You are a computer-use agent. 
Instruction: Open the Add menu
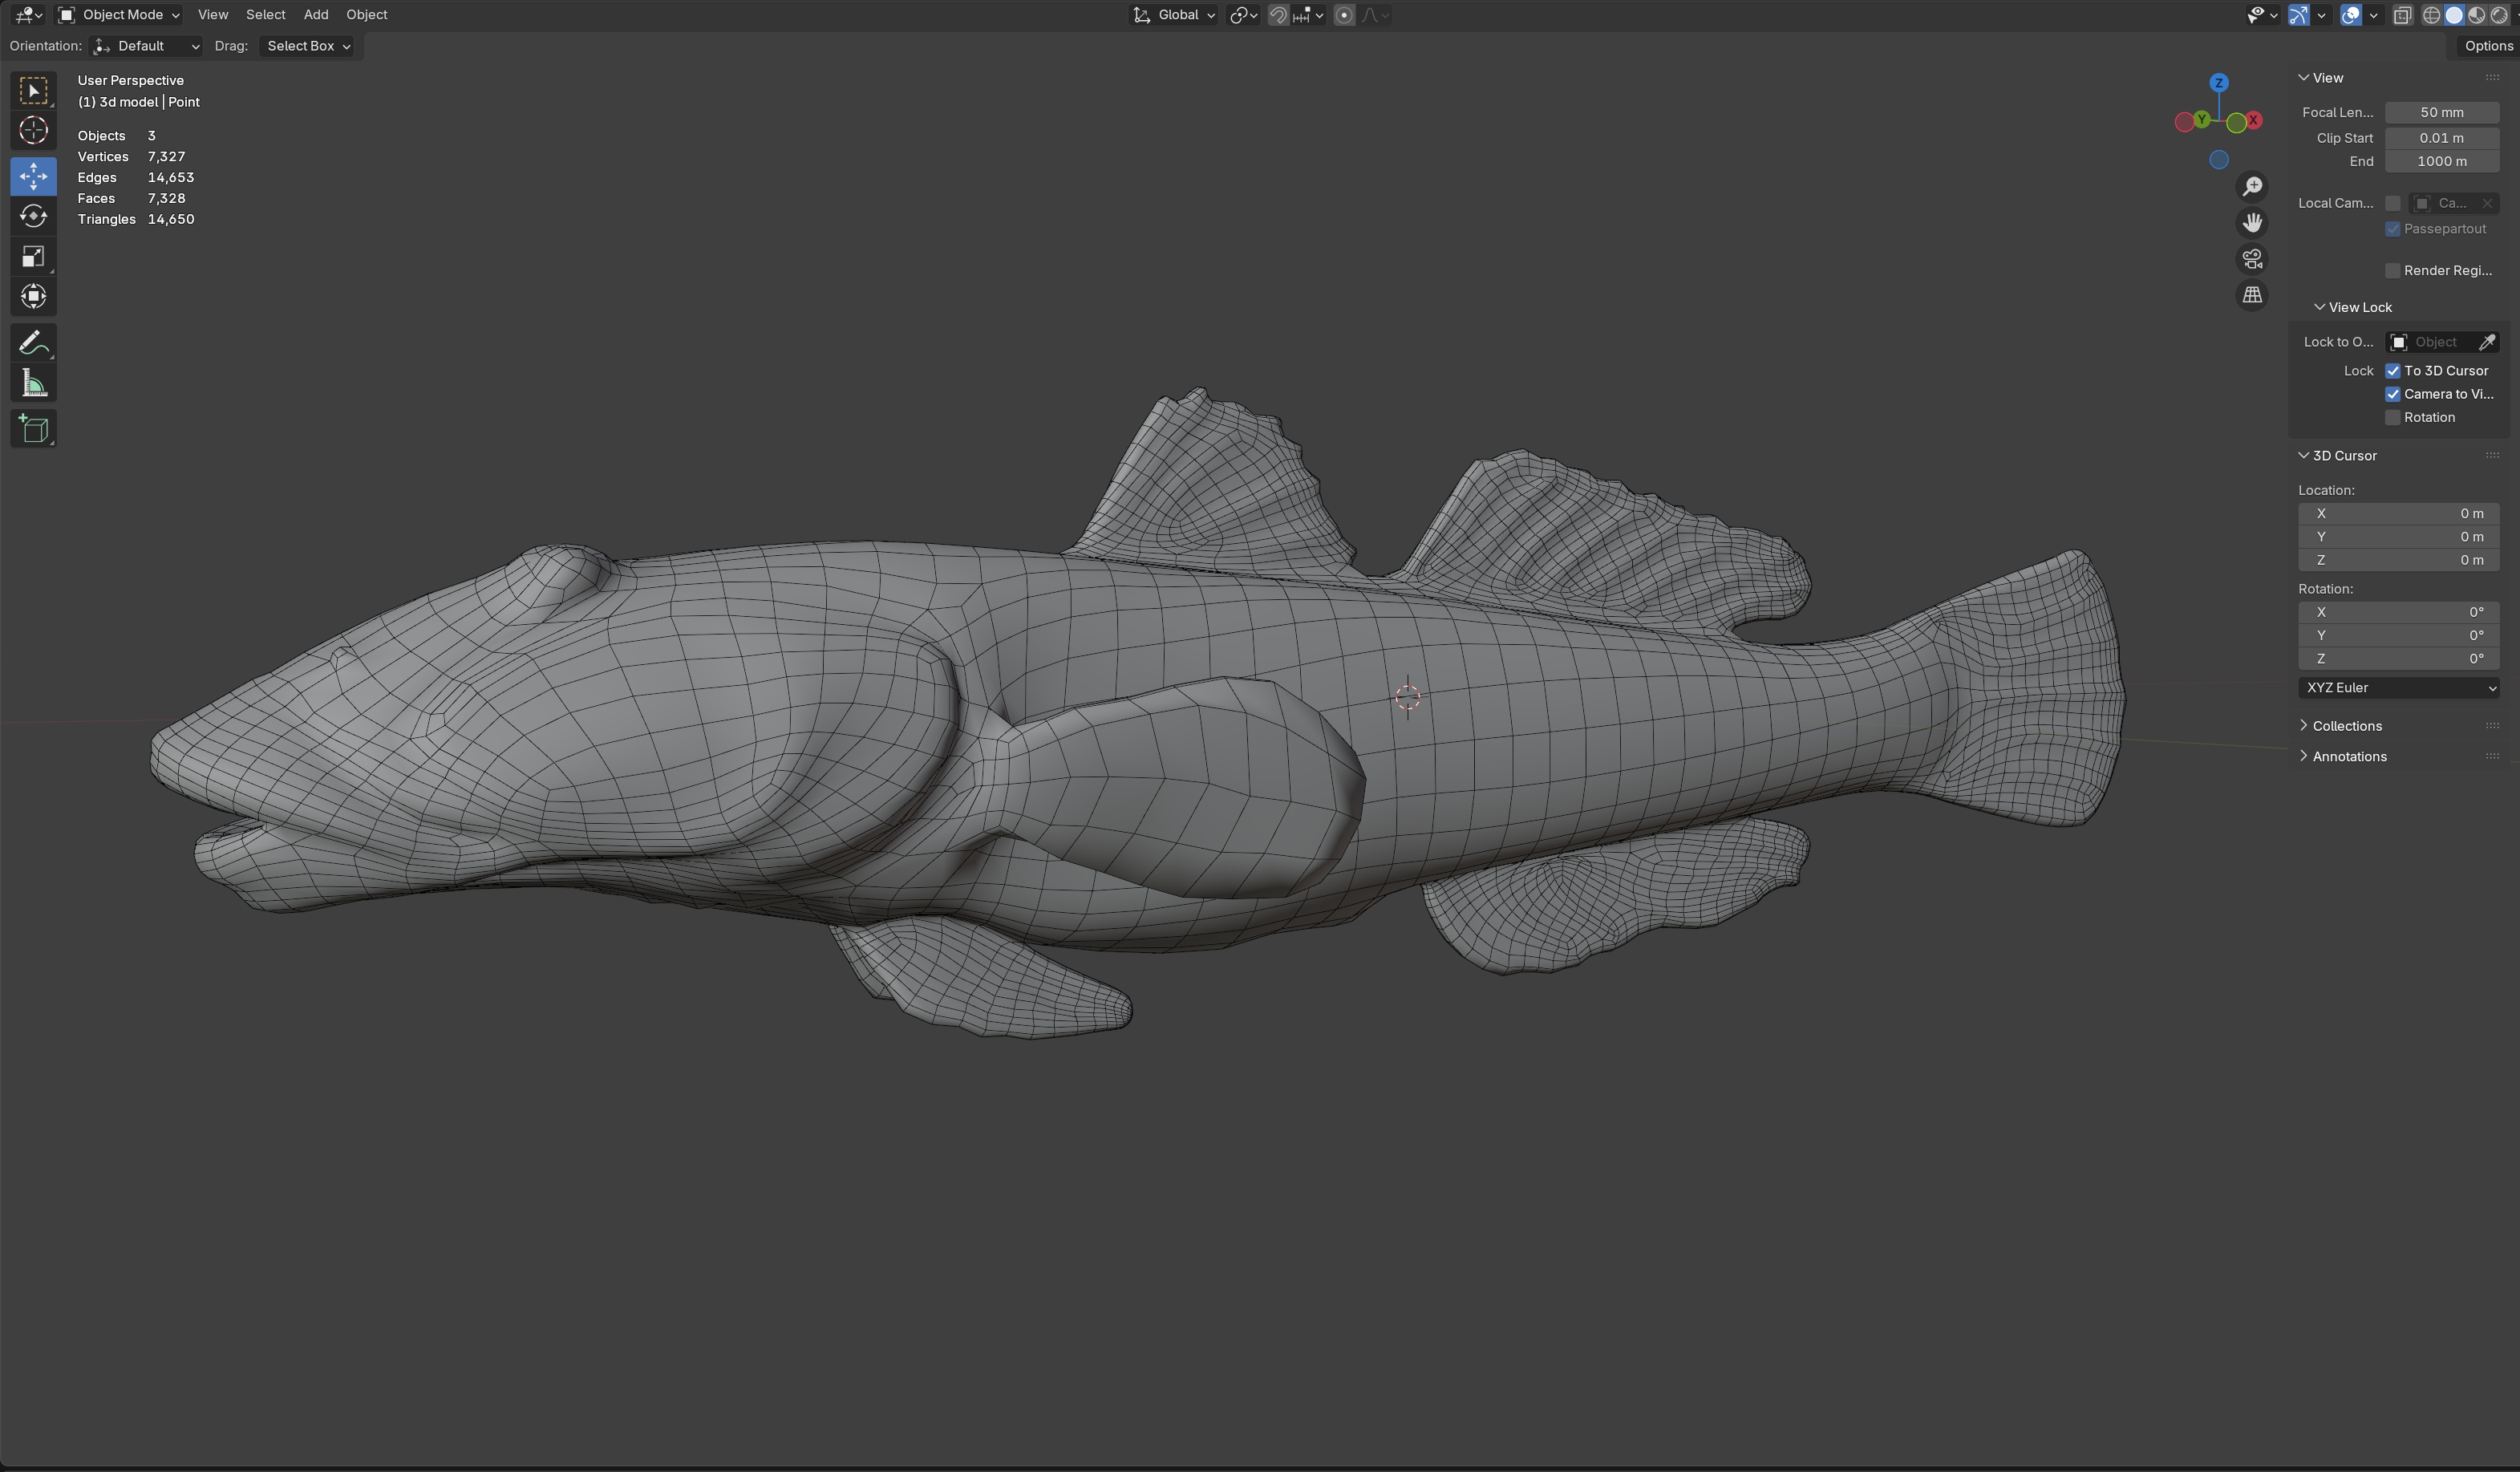coord(315,15)
